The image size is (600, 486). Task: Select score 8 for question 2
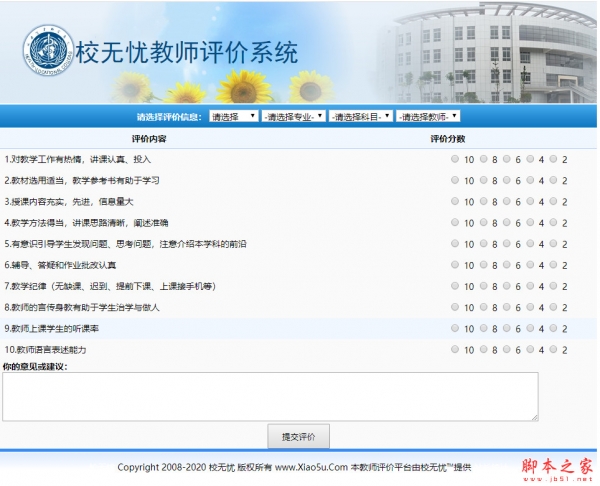[x=484, y=180]
